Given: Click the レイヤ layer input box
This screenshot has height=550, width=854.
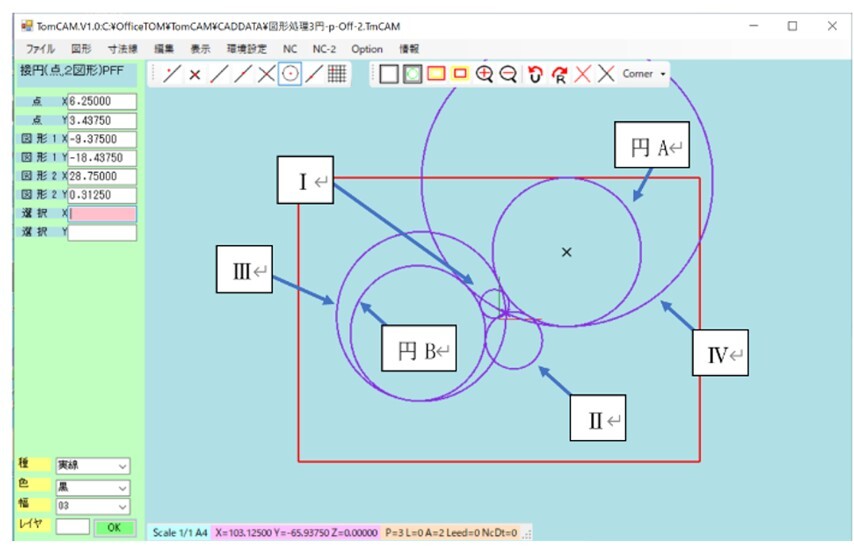Looking at the screenshot, I should pyautogui.click(x=72, y=526).
